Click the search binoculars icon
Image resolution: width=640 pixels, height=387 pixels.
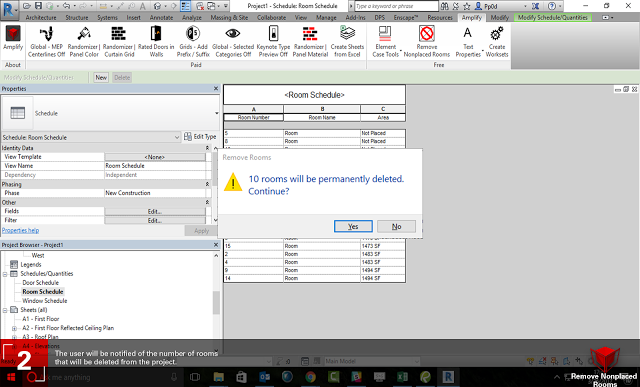tap(444, 6)
